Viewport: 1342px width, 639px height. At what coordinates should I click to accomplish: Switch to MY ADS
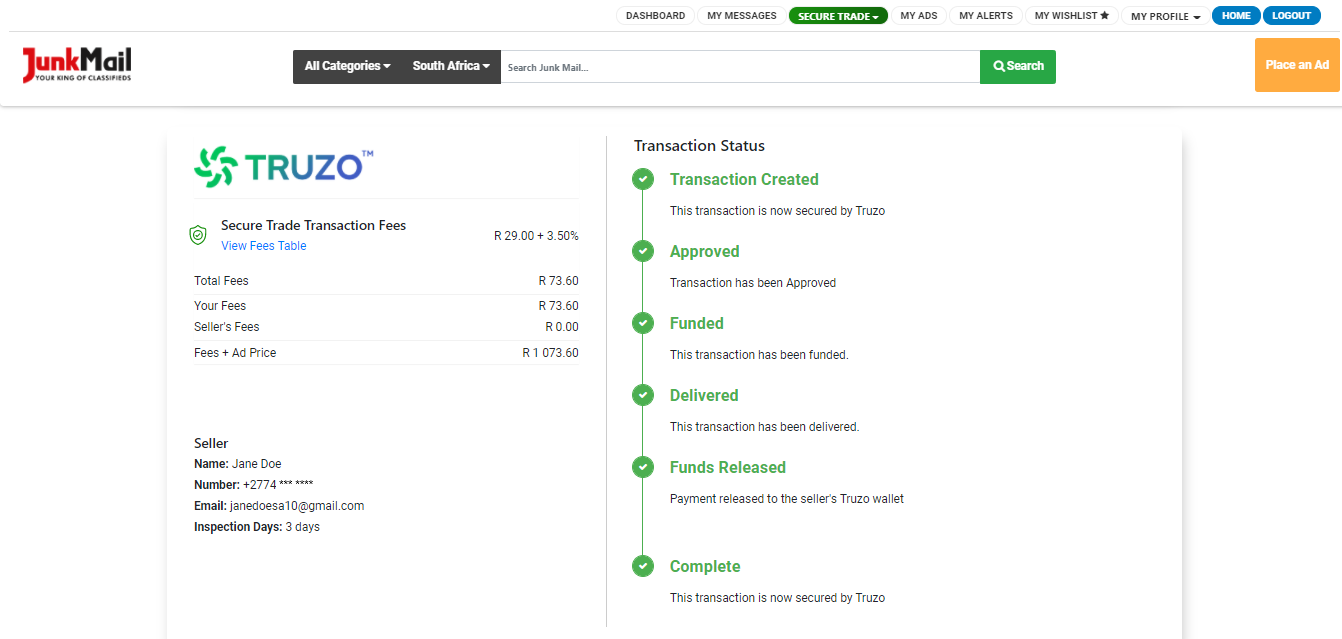(x=919, y=15)
